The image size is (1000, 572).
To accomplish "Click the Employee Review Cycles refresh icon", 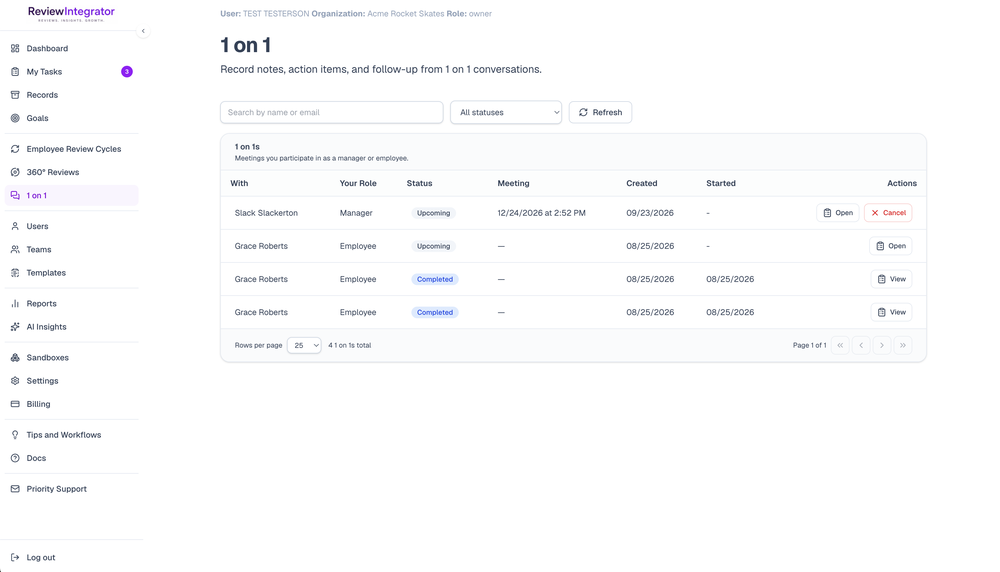I will (15, 149).
